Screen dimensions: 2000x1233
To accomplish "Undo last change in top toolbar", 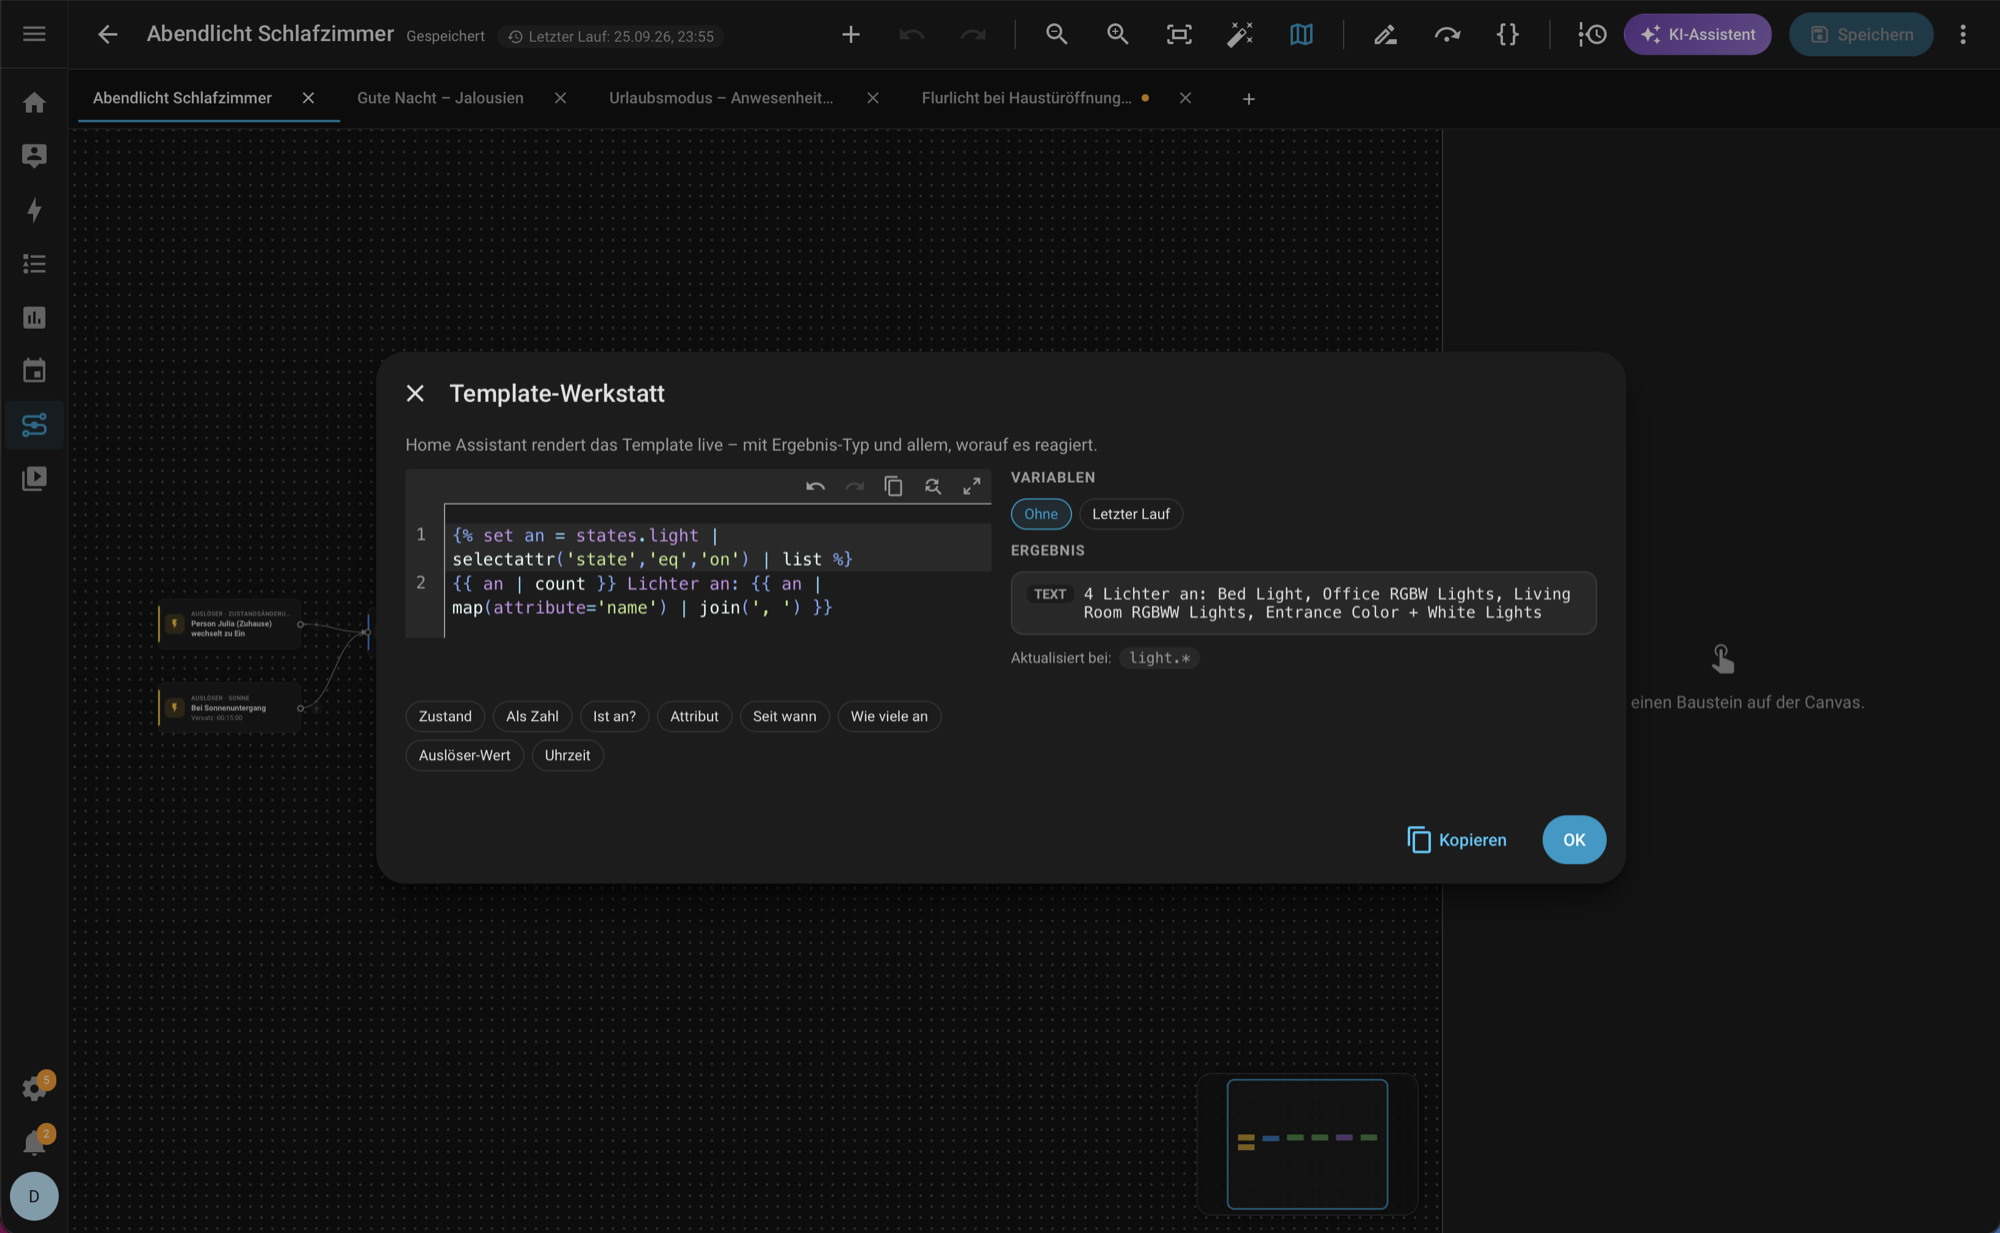I will tap(912, 34).
